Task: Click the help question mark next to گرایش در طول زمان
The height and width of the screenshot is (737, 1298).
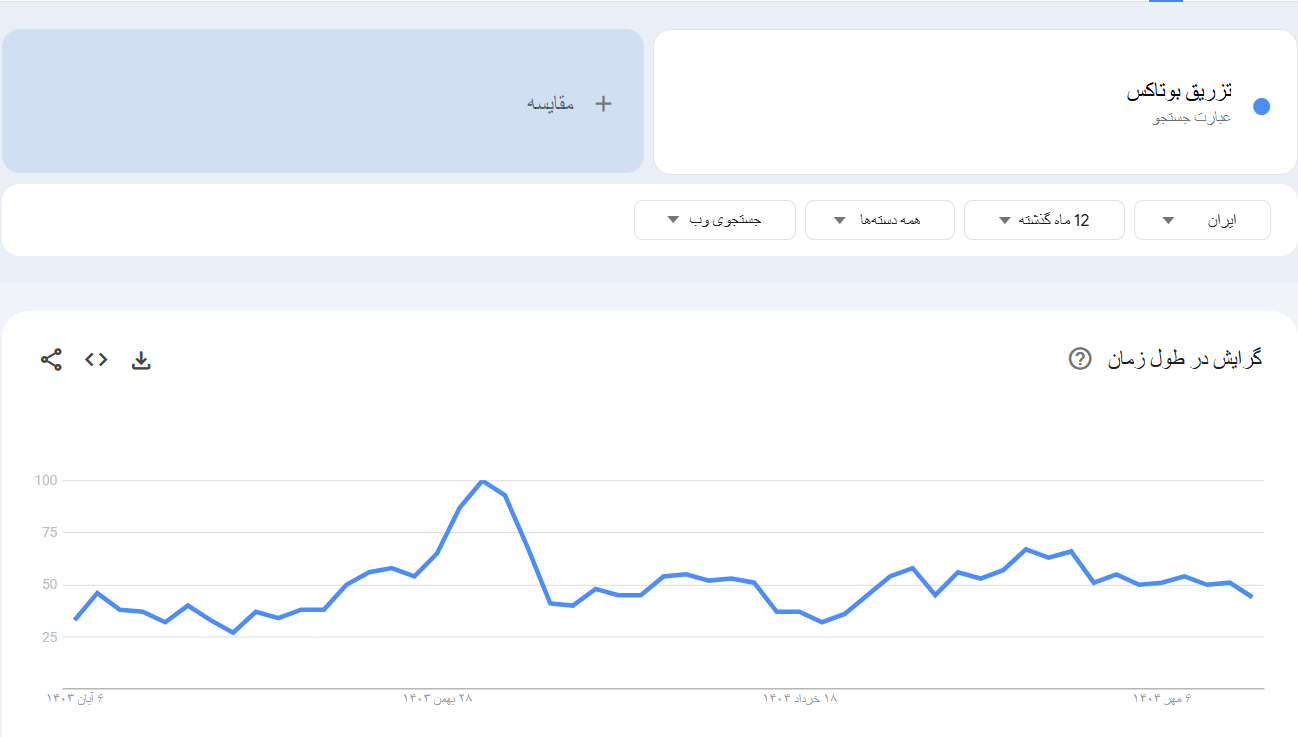Action: tap(1078, 358)
